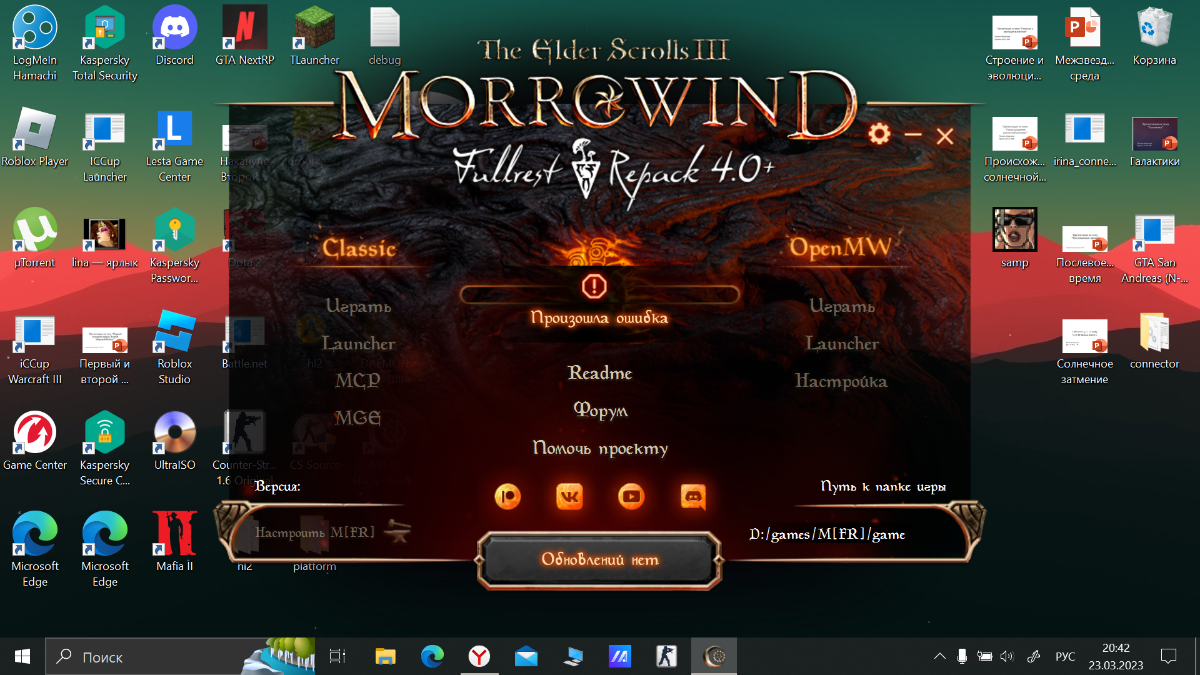Select the debug file on desktop
Image resolution: width=1200 pixels, height=675 pixels.
coord(385,35)
